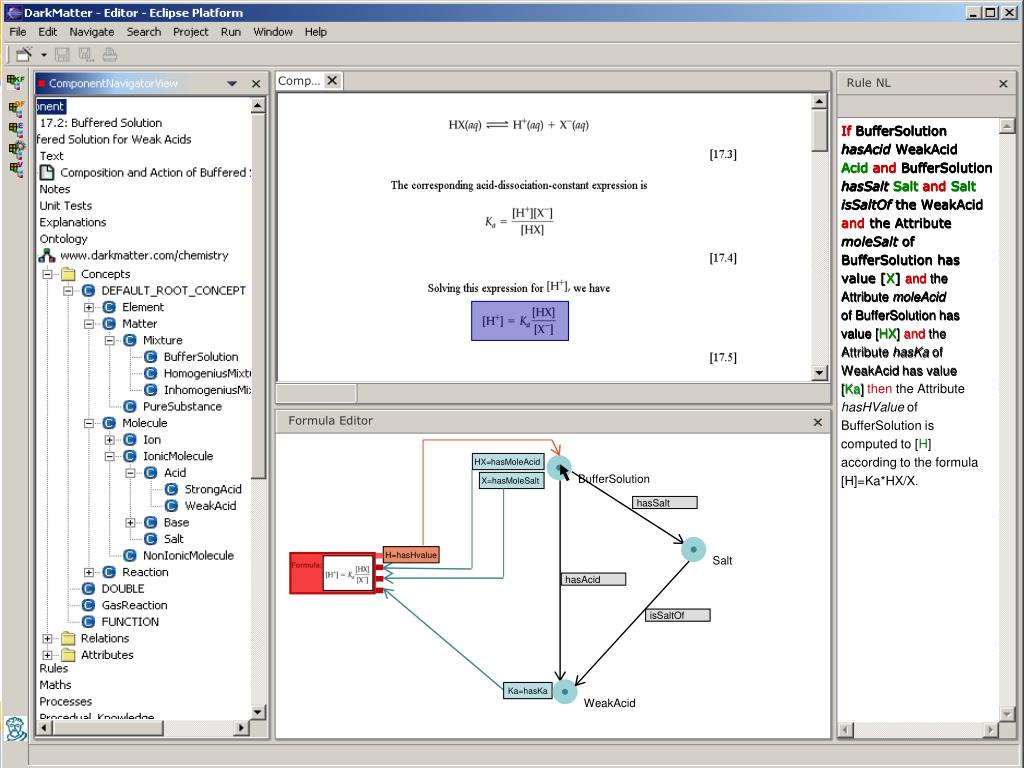The width and height of the screenshot is (1024, 768).
Task: Click the concept icon beside Salt in tree
Action: (151, 539)
